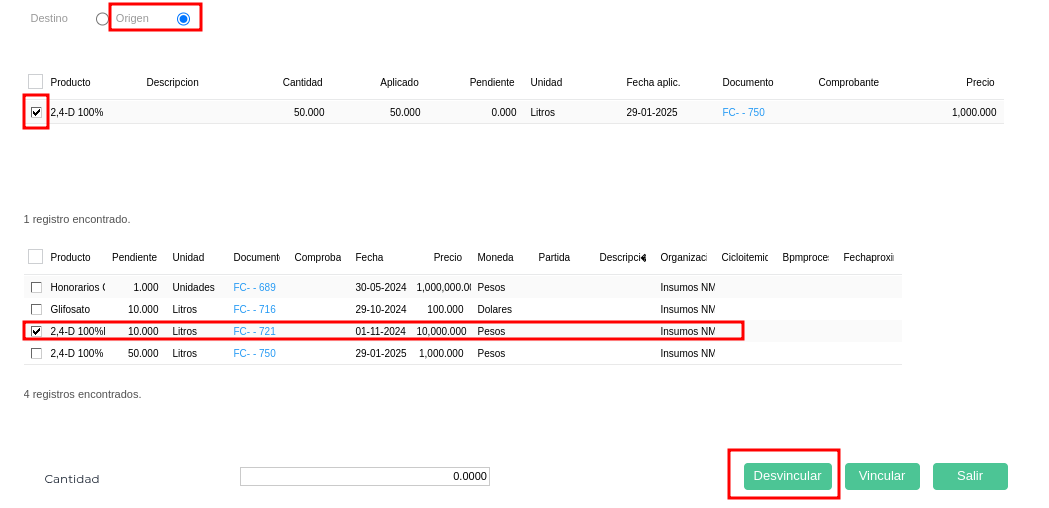
Task: Open document link FC- - 716
Action: pyautogui.click(x=254, y=310)
